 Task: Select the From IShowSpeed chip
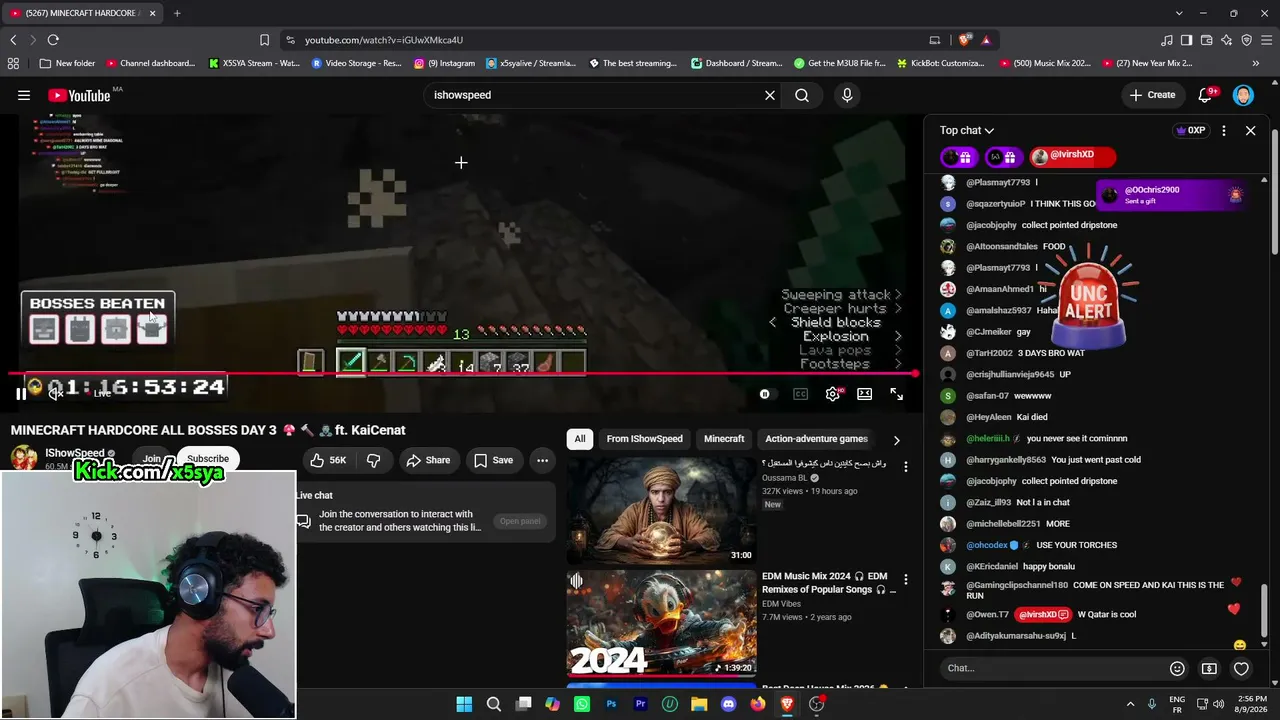point(645,439)
